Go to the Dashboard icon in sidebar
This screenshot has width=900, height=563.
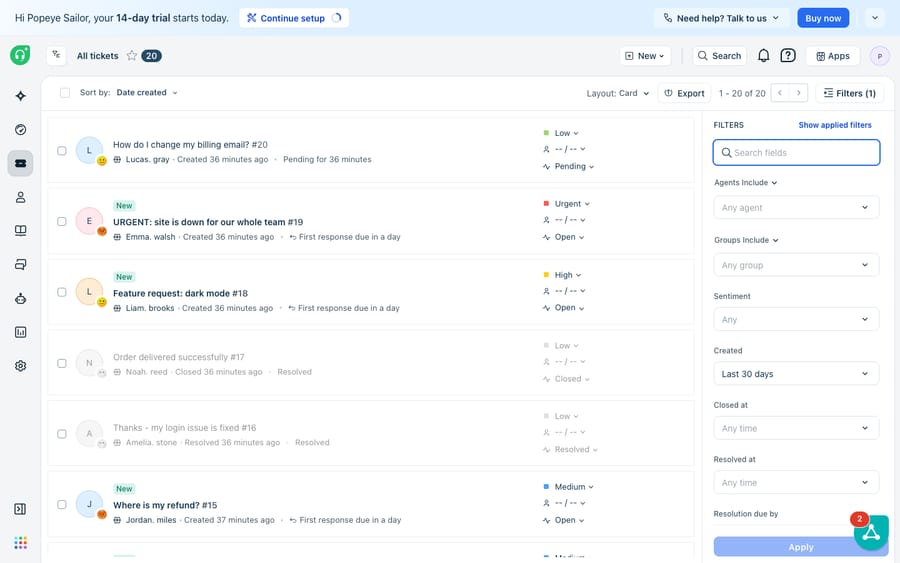pos(21,130)
